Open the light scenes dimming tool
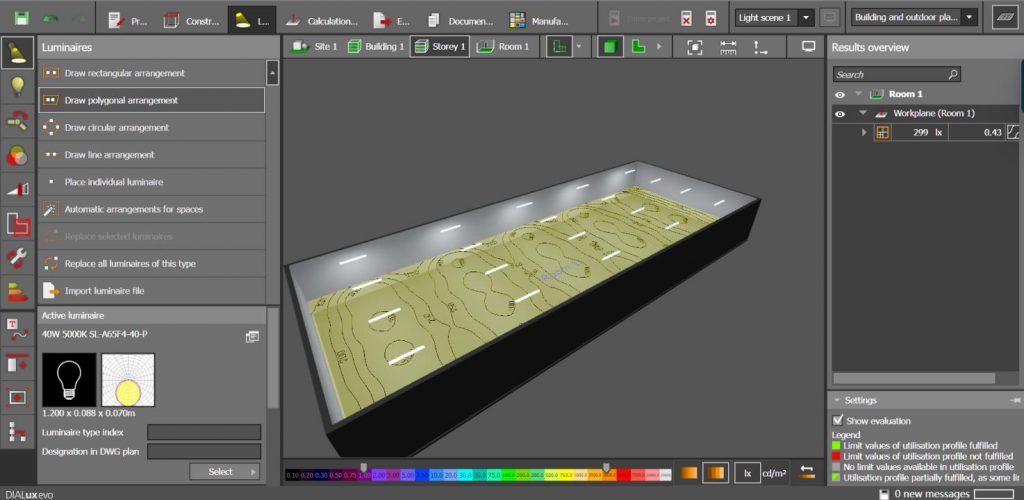This screenshot has width=1024, height=500. tap(18, 189)
